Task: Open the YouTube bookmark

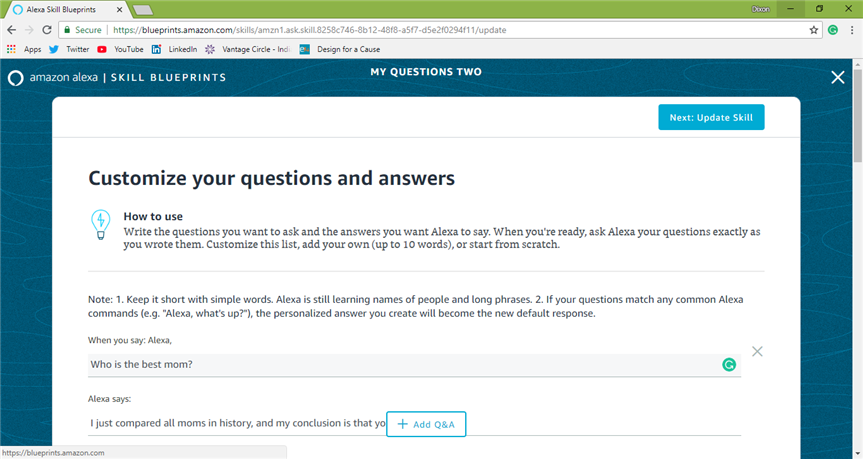Action: (x=120, y=49)
